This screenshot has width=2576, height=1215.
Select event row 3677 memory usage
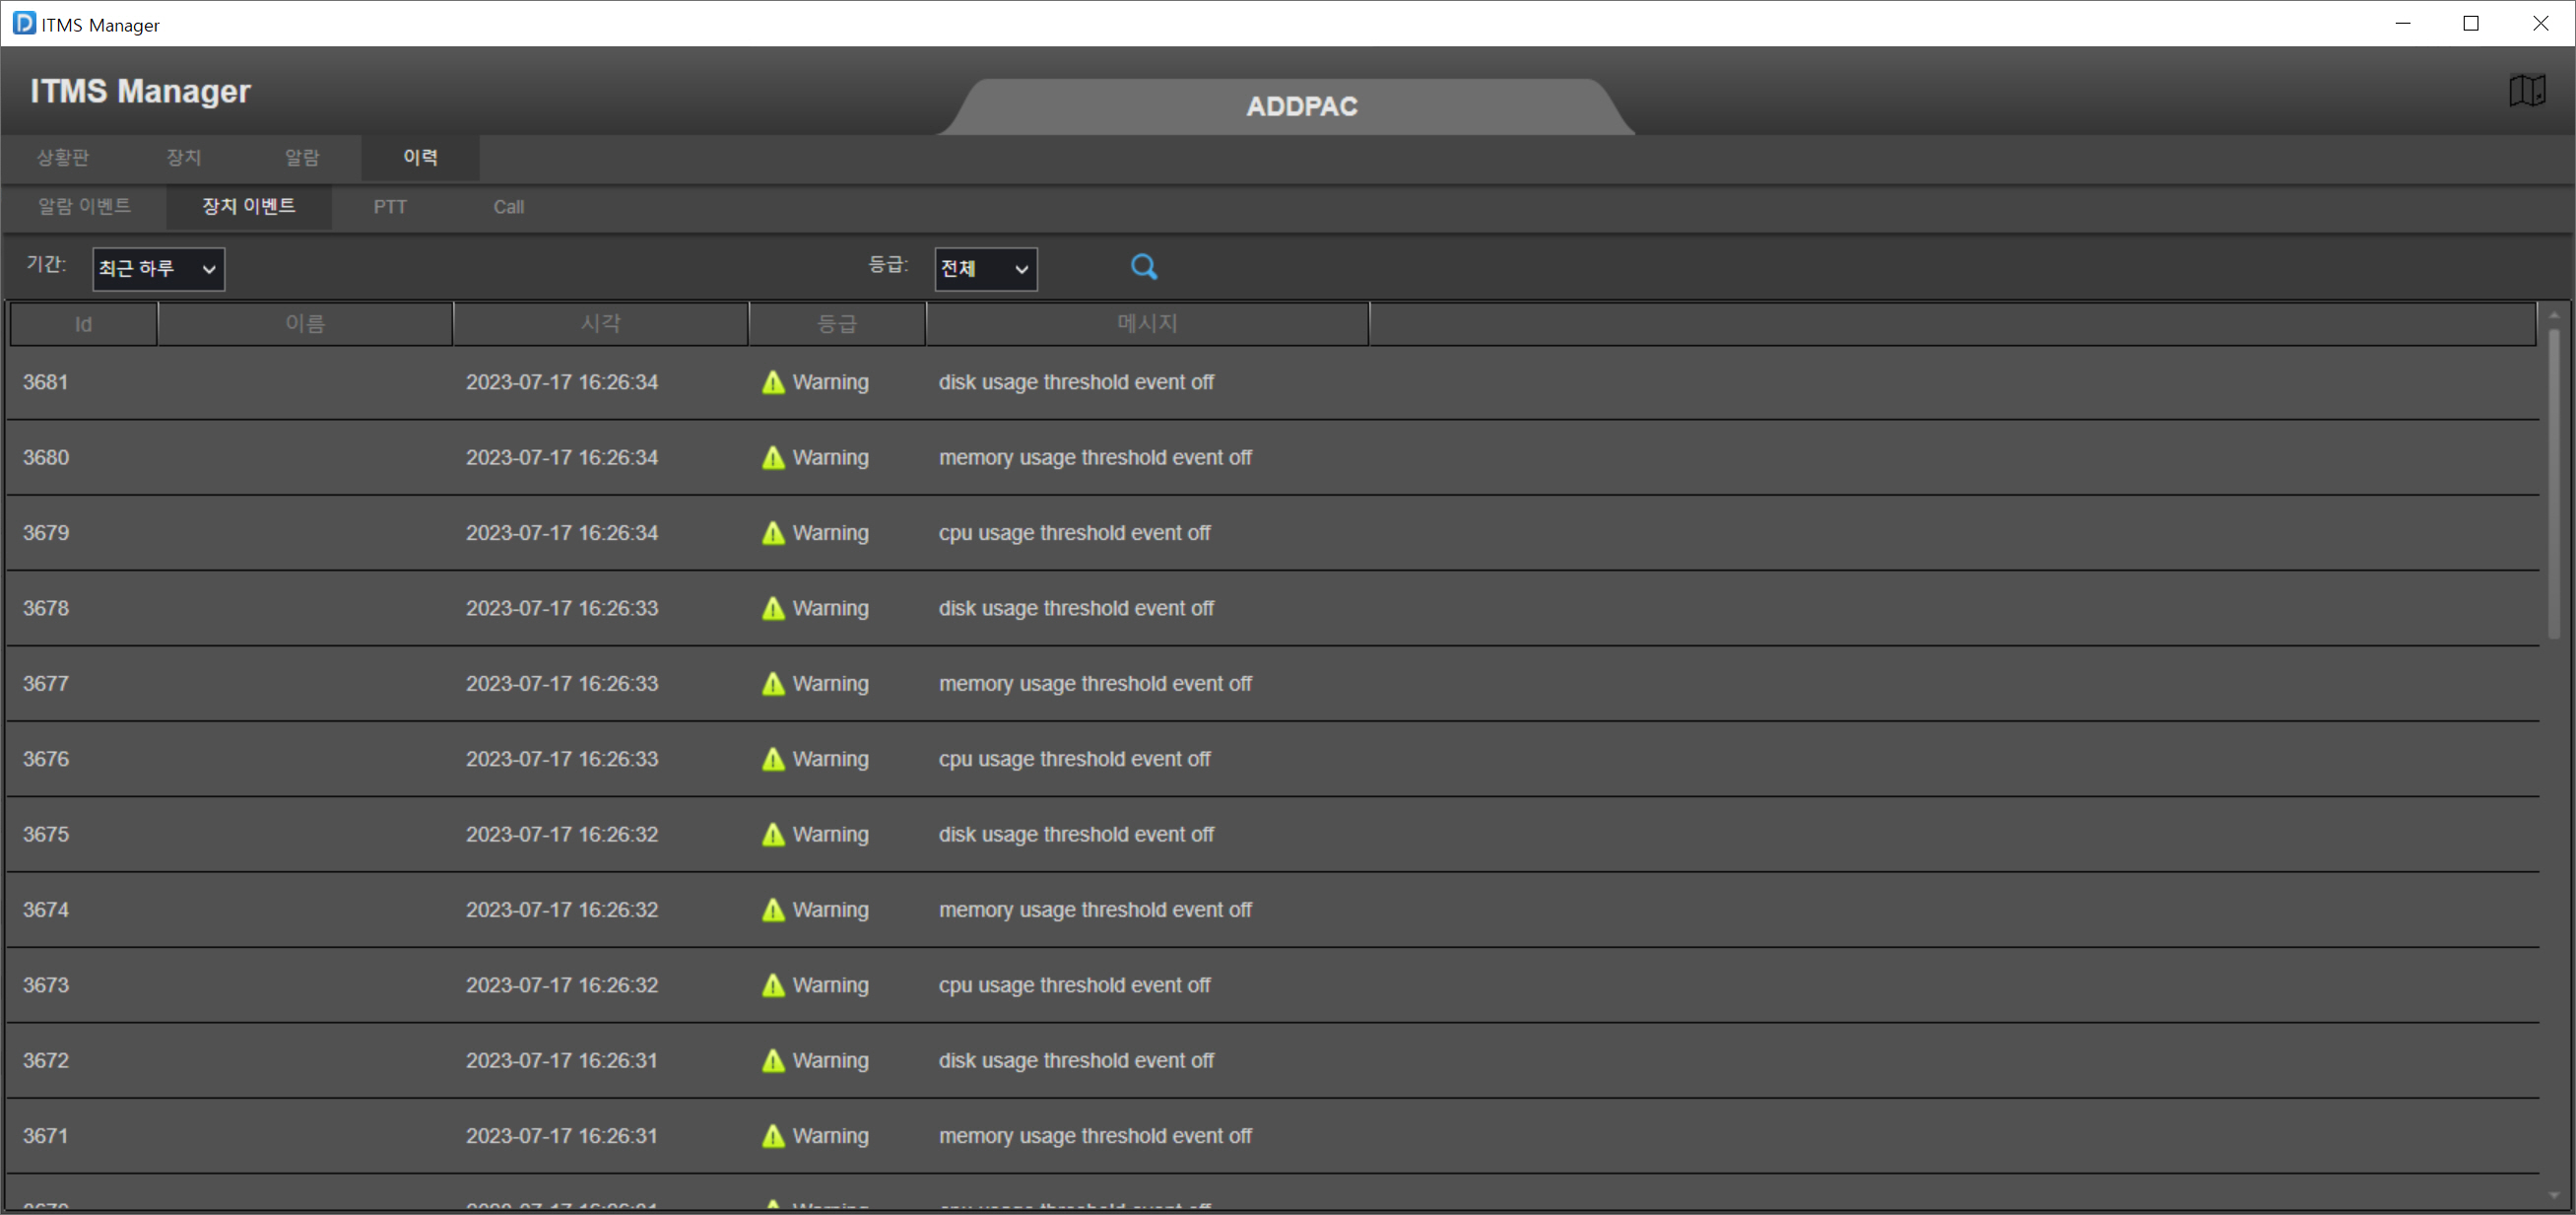pos(1094,684)
